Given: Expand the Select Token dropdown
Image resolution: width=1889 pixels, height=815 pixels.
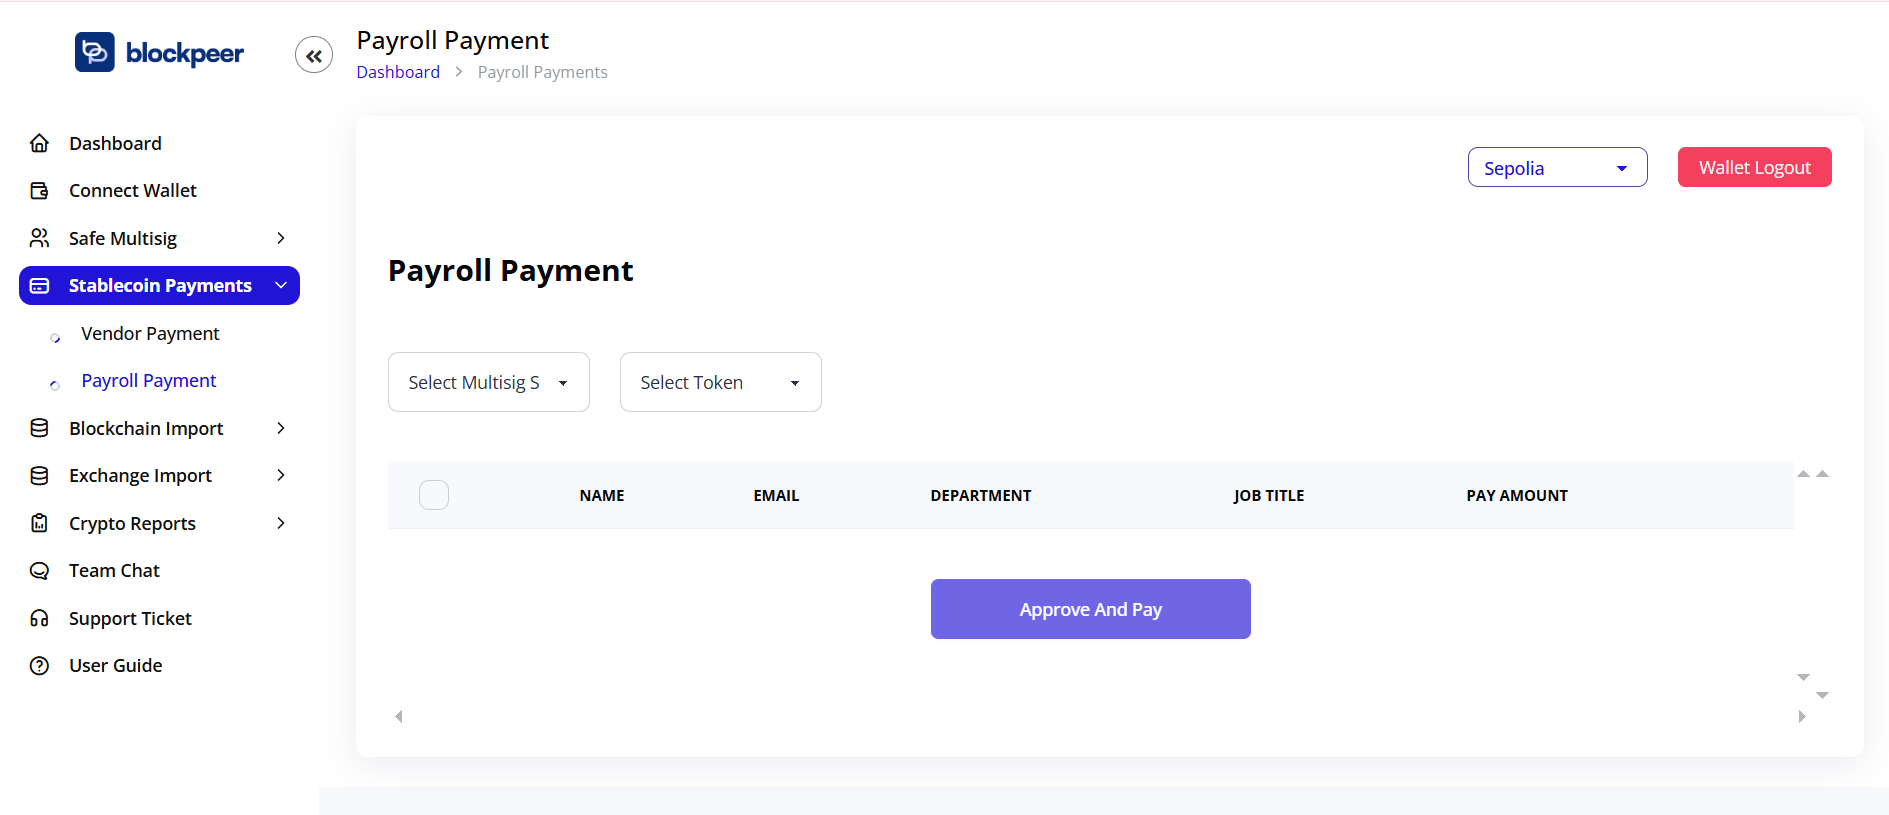Looking at the screenshot, I should 720,382.
